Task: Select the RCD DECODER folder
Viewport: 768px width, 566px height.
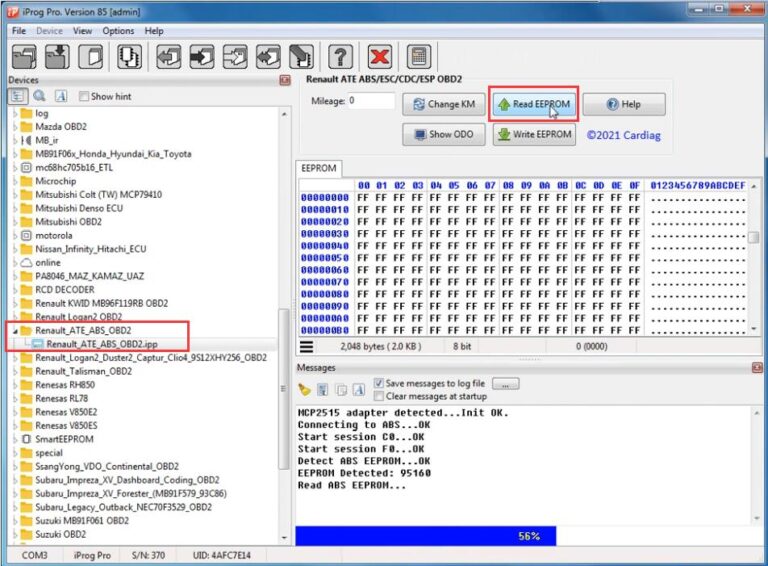Action: point(65,290)
